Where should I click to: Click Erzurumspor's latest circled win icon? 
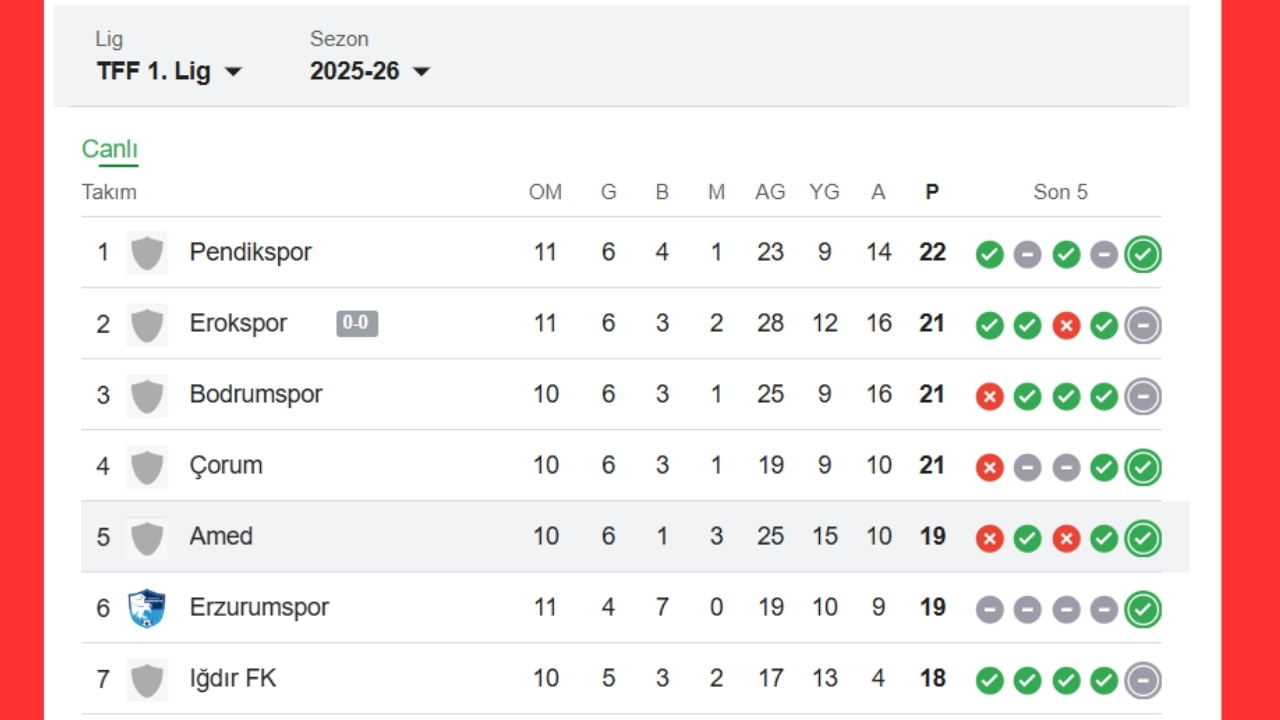pyautogui.click(x=1143, y=610)
